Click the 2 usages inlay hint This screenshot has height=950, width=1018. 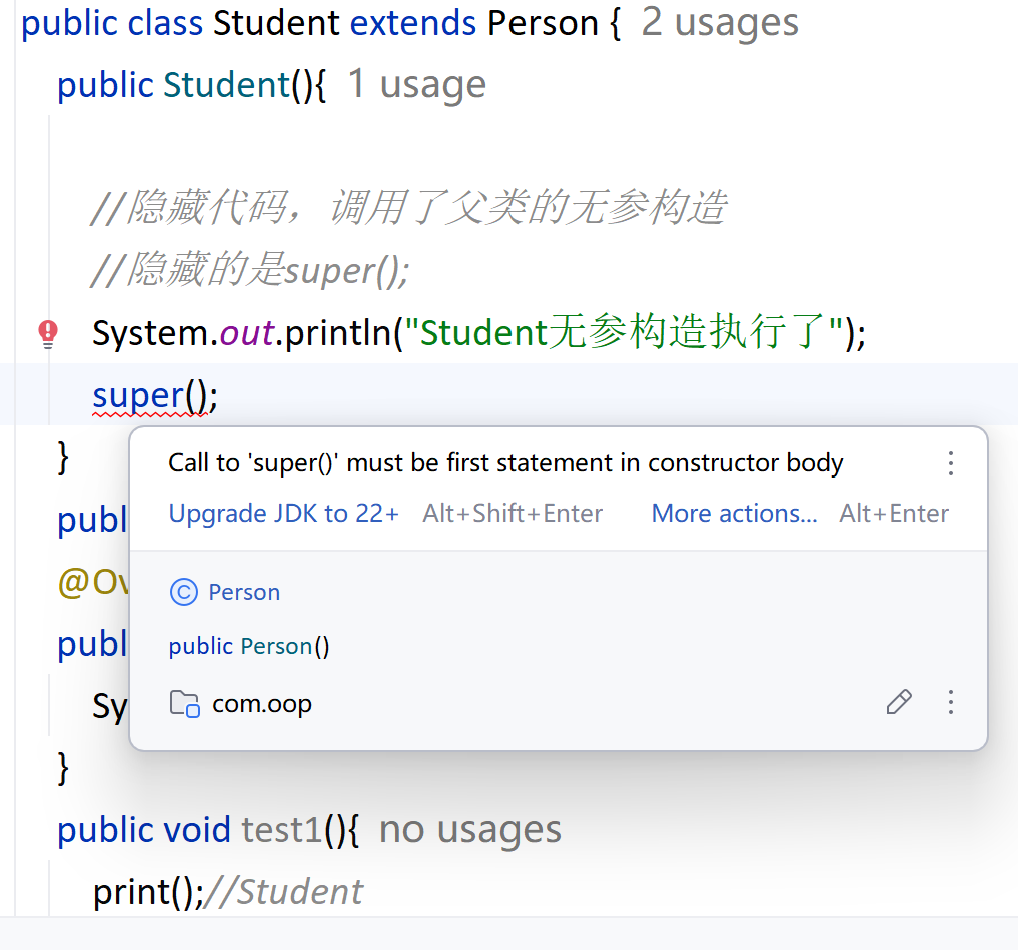720,23
